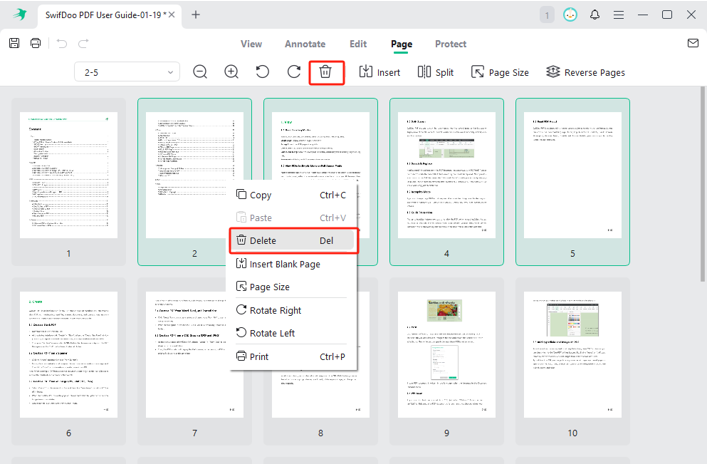Click the Insert page button
This screenshot has height=464, width=707.
pyautogui.click(x=380, y=72)
